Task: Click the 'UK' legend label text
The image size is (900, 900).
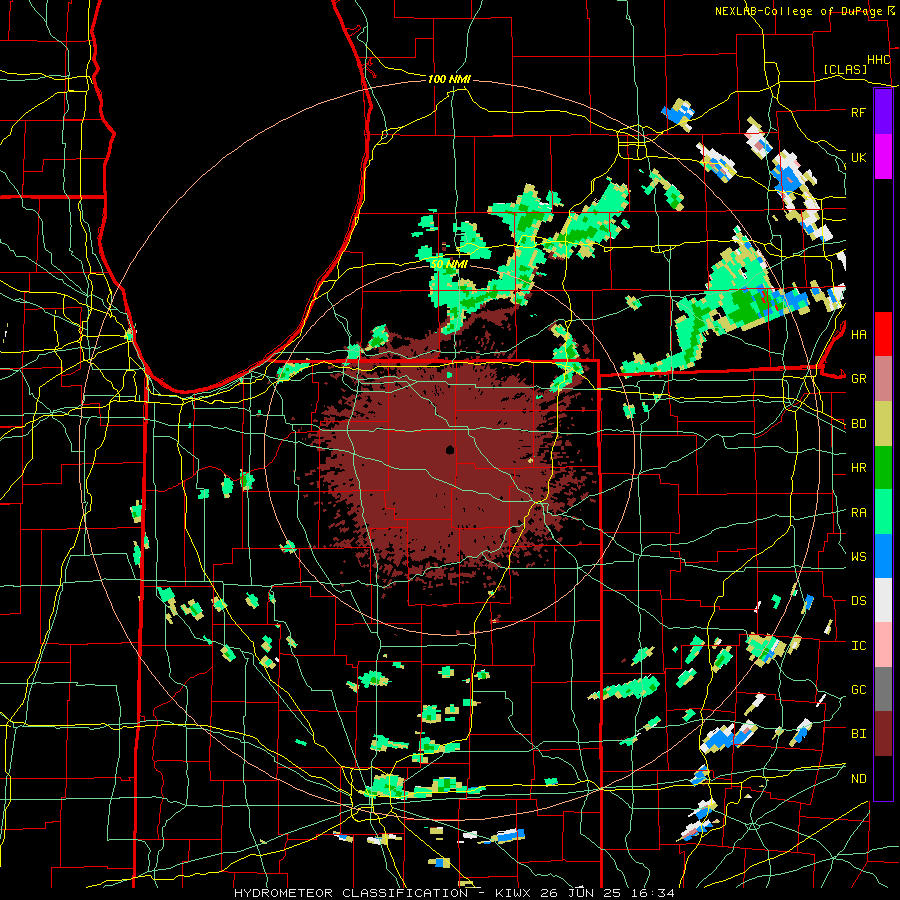Action: [858, 157]
